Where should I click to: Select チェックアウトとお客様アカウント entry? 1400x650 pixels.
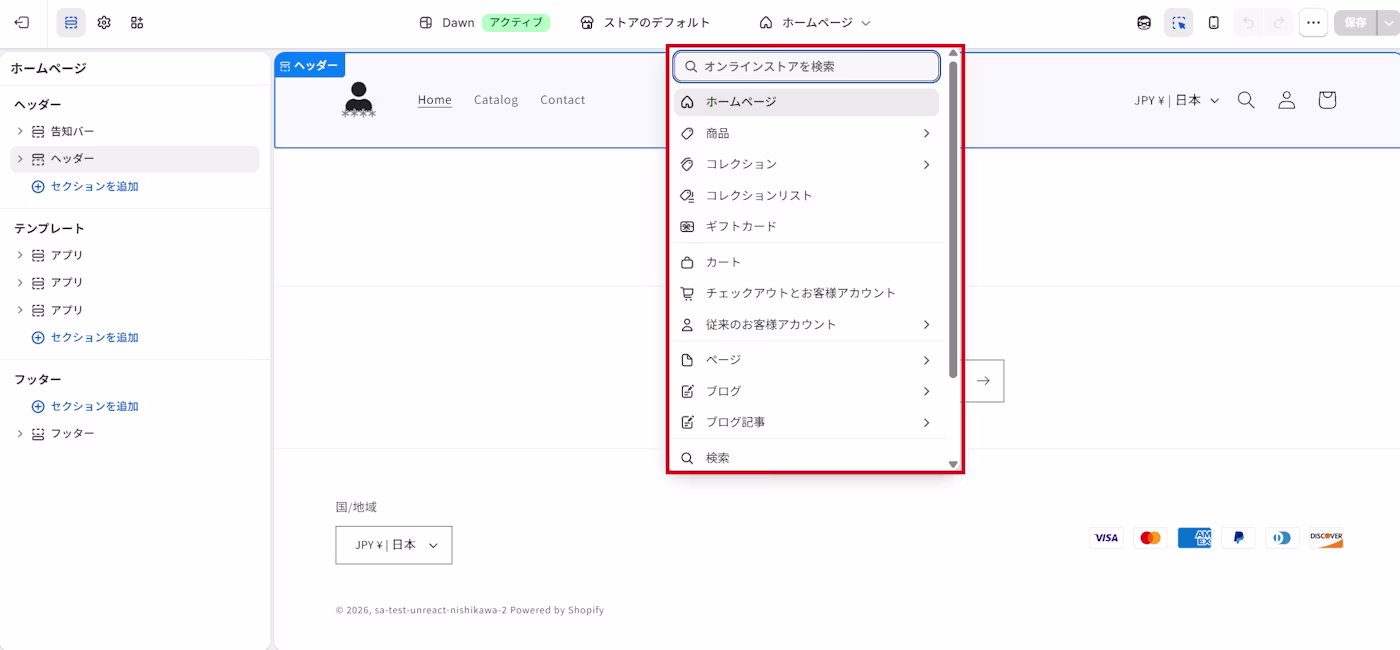click(807, 293)
